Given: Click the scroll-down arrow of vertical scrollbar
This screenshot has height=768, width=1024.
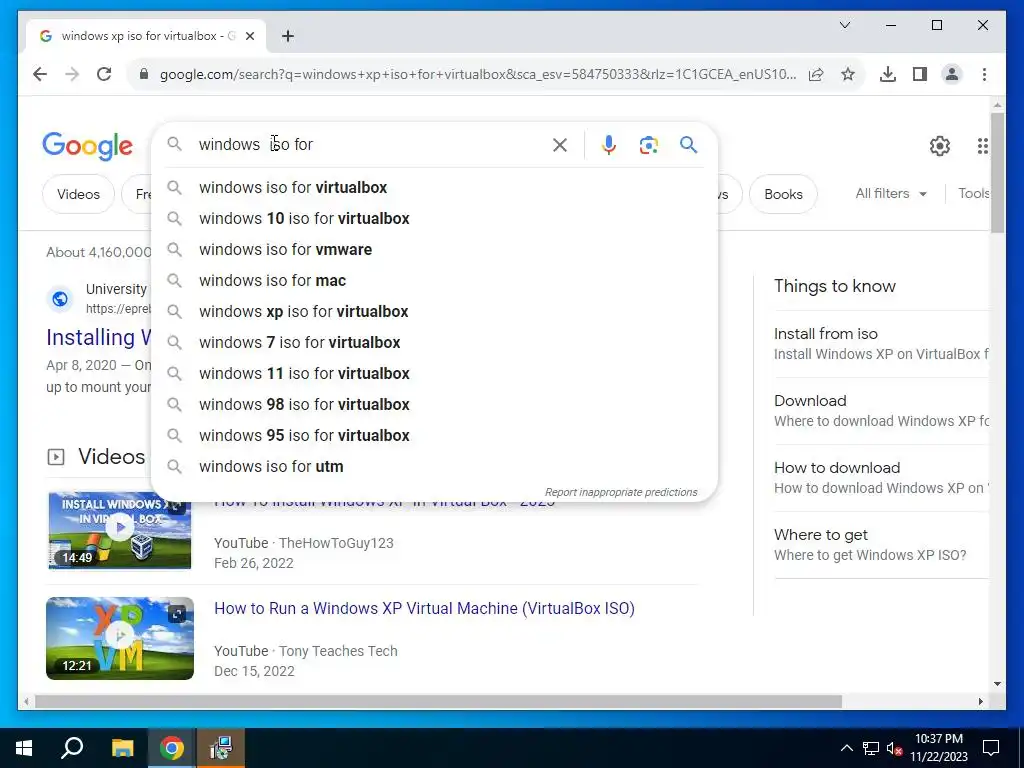Looking at the screenshot, I should (997, 684).
